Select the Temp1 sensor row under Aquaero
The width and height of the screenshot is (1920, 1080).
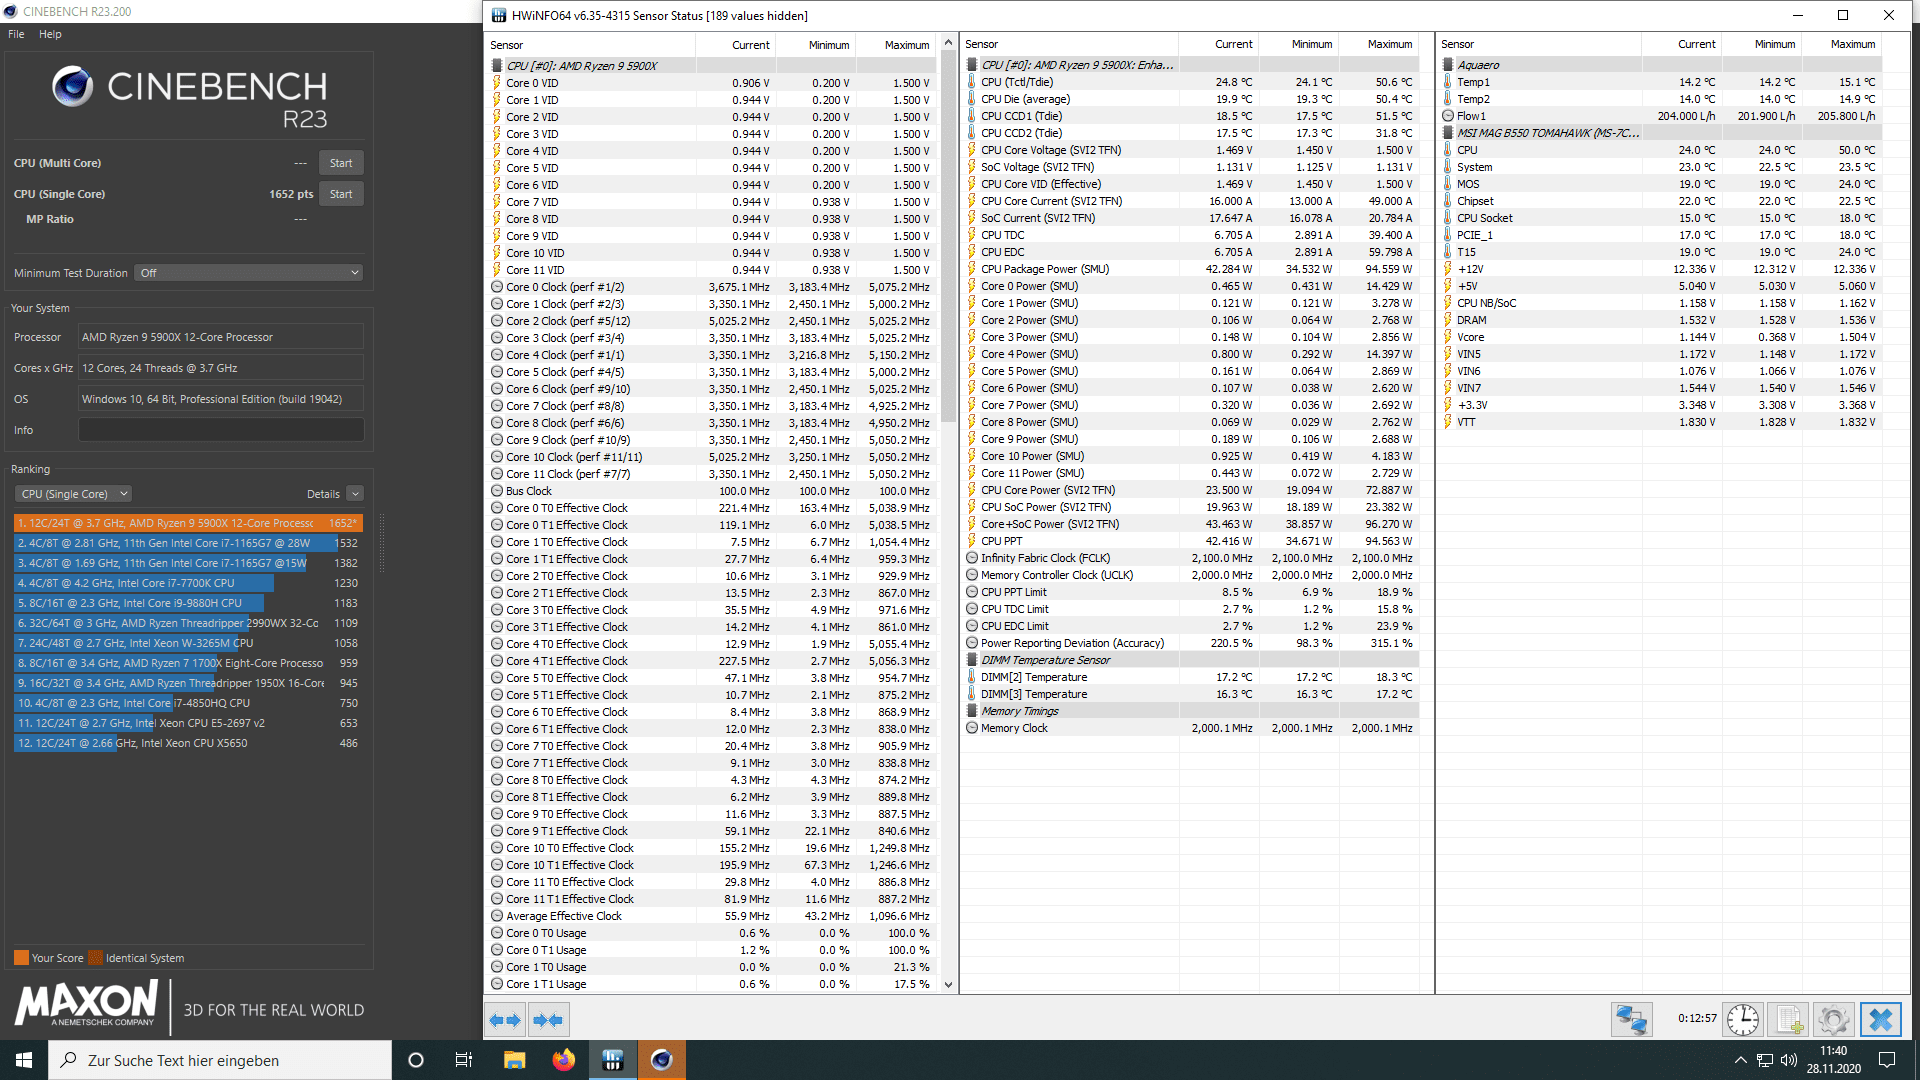point(1661,82)
